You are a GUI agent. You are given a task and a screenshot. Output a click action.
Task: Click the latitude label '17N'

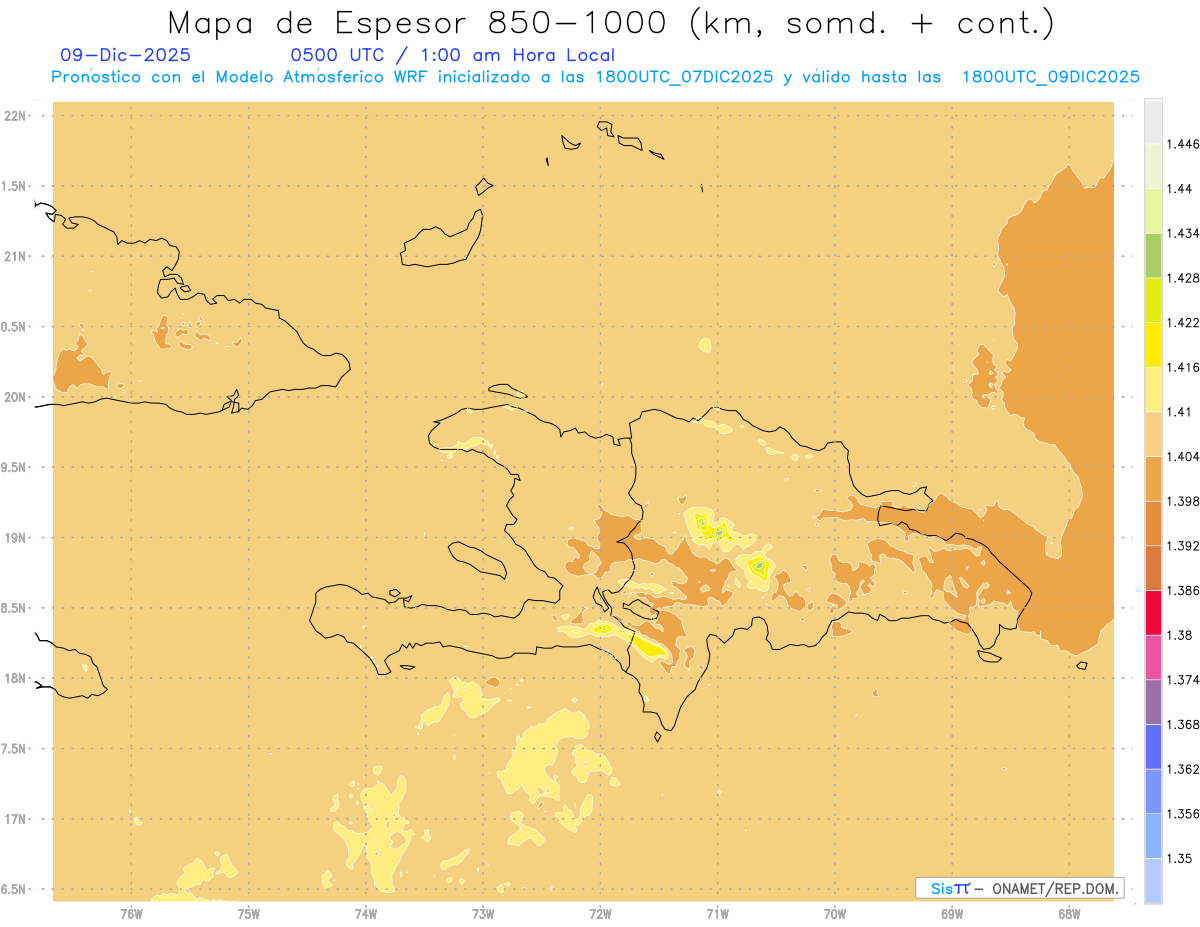[x=16, y=819]
